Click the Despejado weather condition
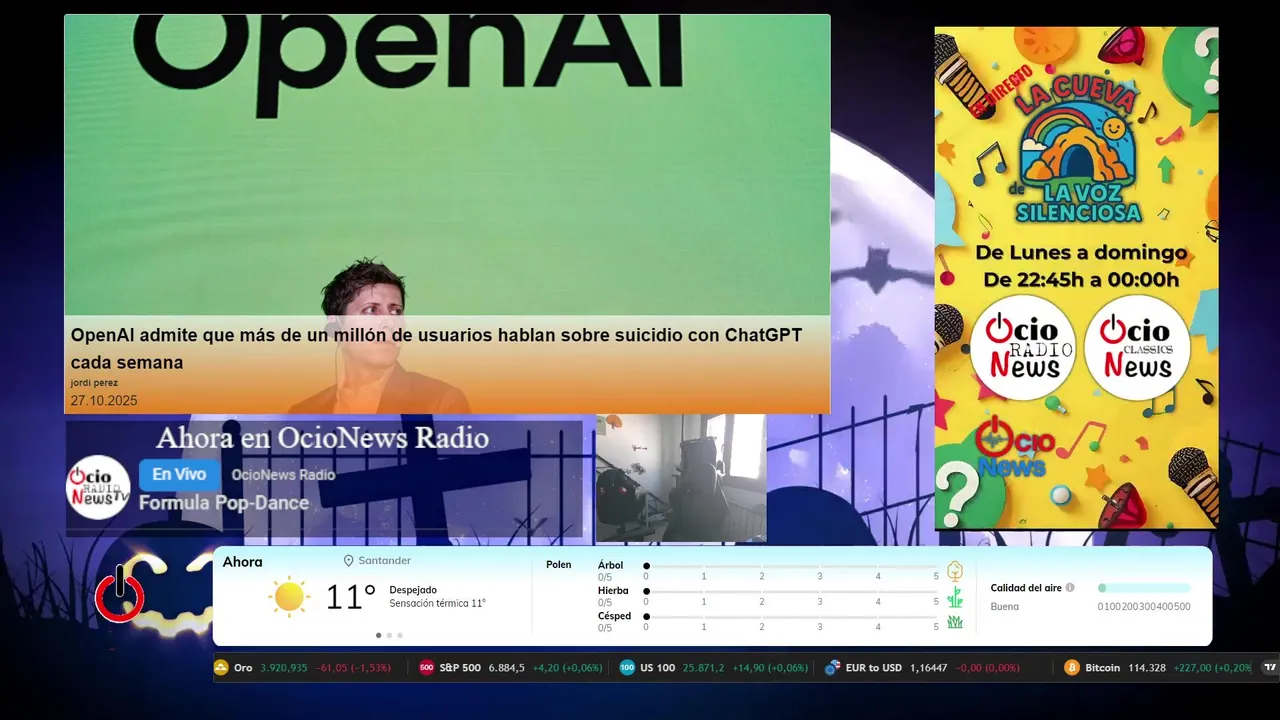The image size is (1280, 720). click(413, 590)
